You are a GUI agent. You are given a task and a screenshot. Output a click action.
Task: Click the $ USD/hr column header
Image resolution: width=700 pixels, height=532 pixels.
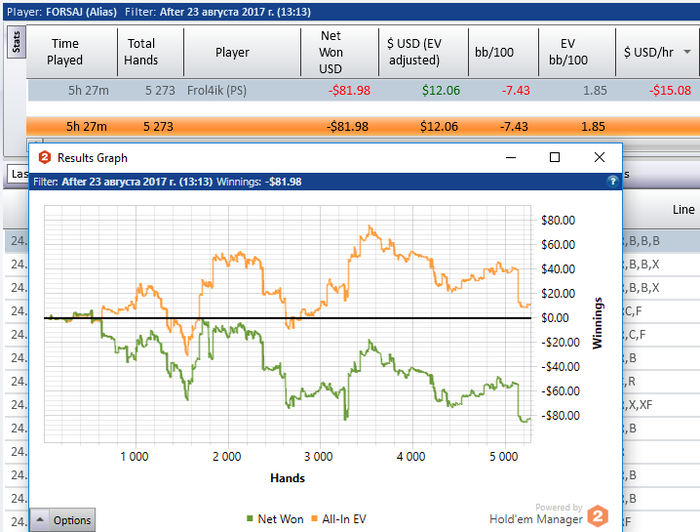coord(649,52)
